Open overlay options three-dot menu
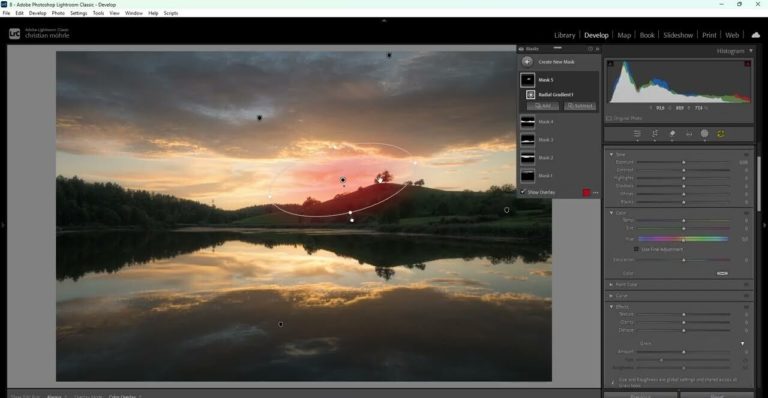 pos(596,193)
